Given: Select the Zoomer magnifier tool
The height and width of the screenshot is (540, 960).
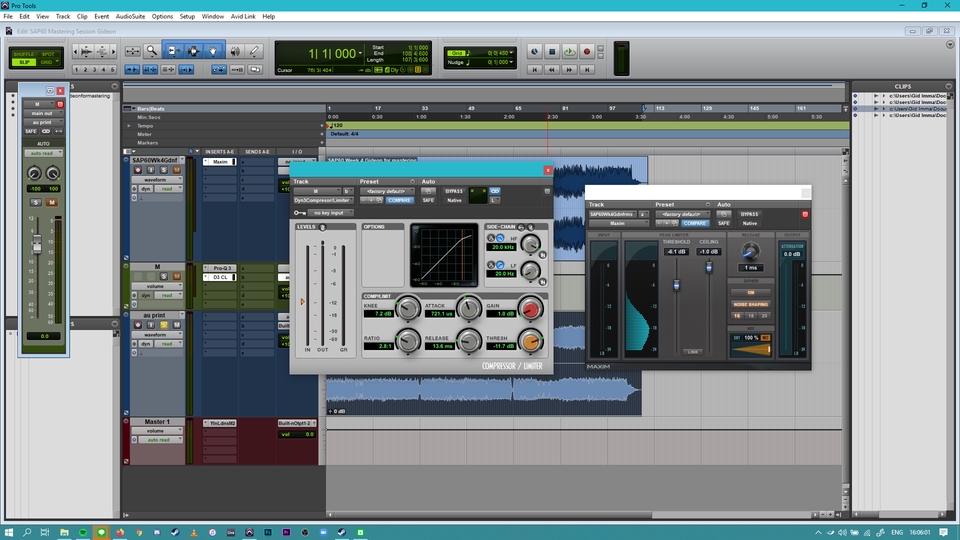Looking at the screenshot, I should 151,51.
